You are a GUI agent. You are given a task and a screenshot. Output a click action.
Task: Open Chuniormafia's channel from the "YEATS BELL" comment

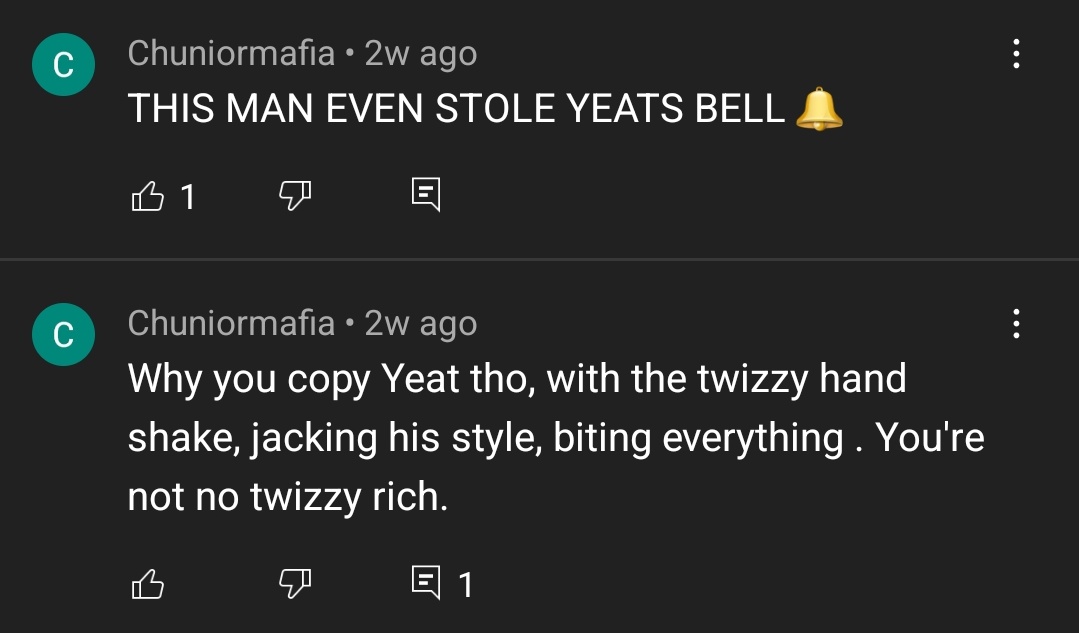point(231,53)
